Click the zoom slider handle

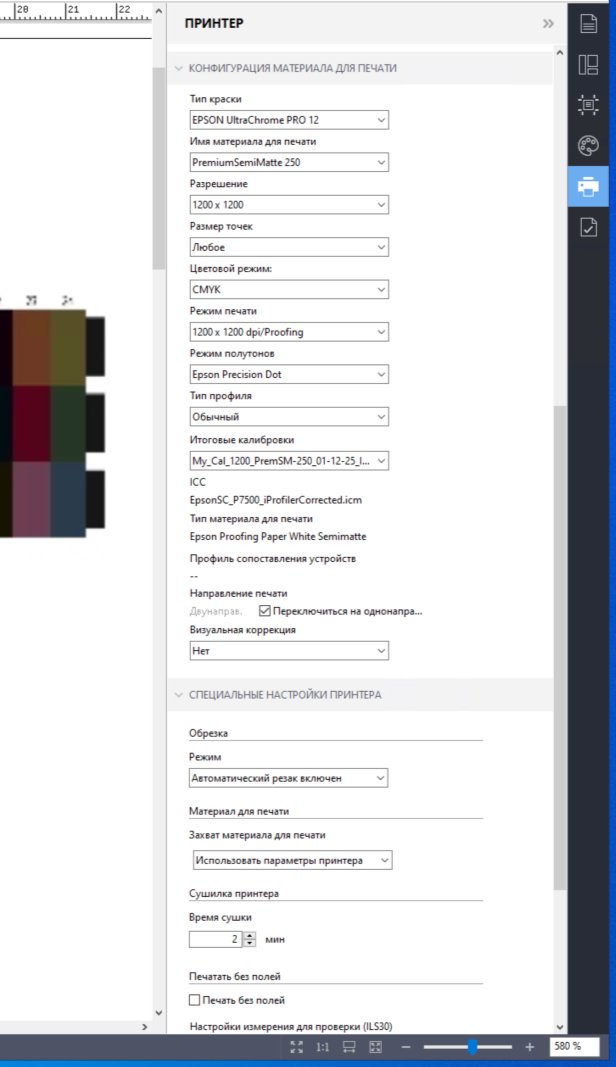pyautogui.click(x=472, y=1047)
